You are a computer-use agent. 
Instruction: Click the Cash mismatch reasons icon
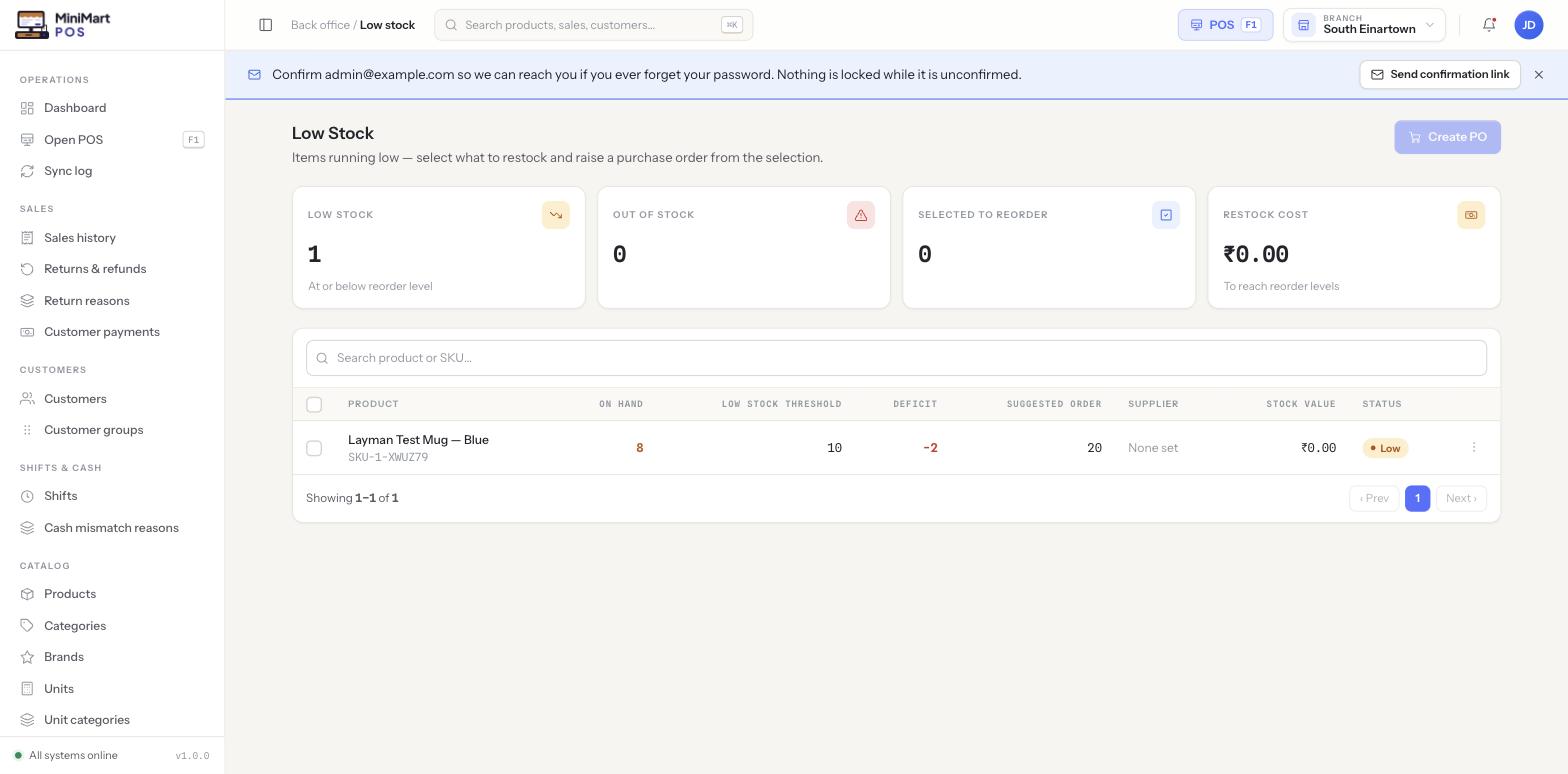tap(27, 528)
